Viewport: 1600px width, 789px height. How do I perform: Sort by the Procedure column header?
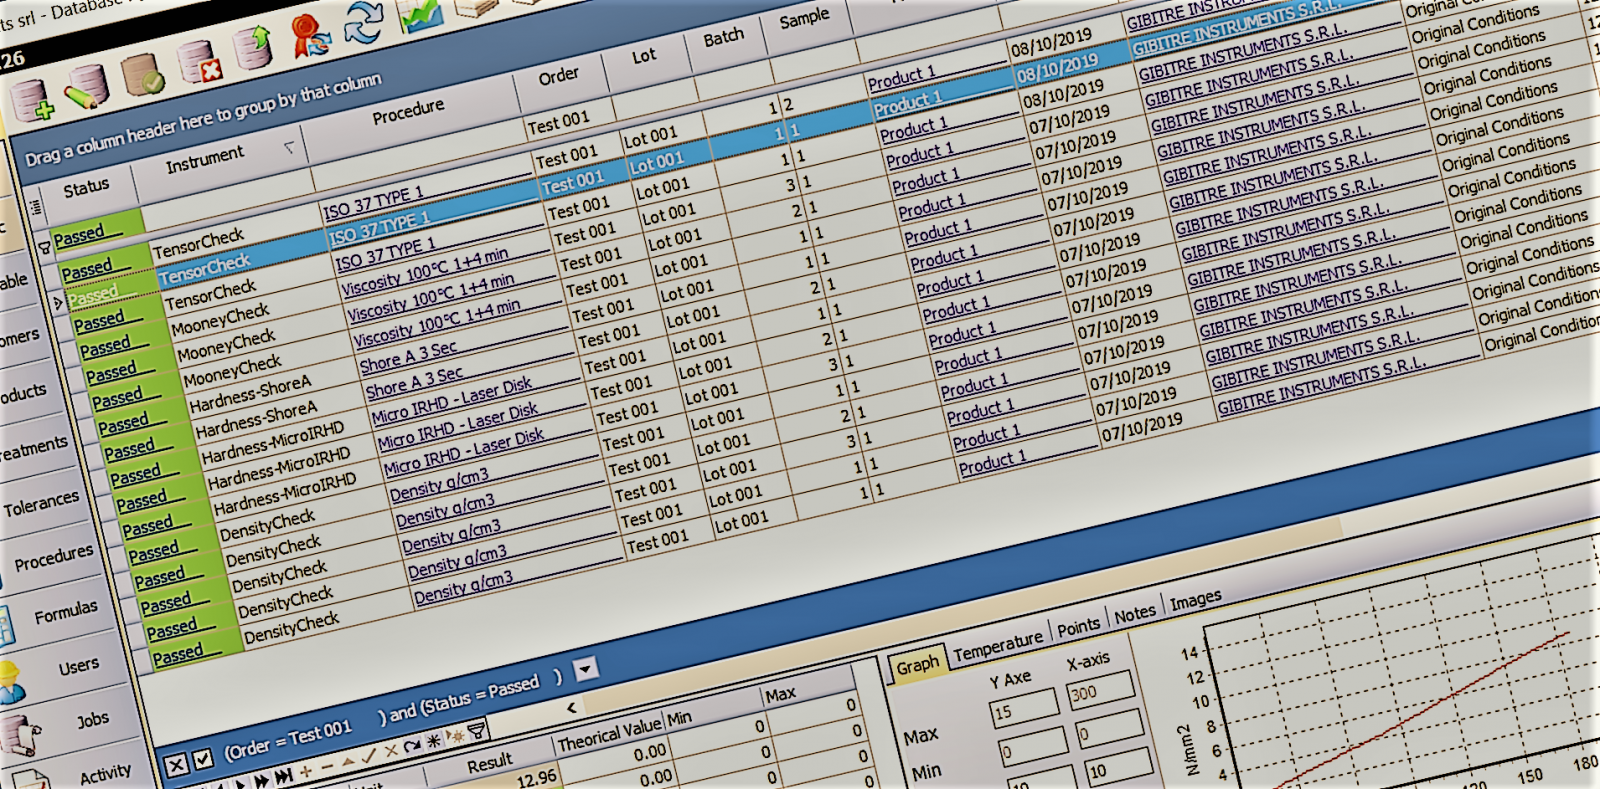coord(408,111)
